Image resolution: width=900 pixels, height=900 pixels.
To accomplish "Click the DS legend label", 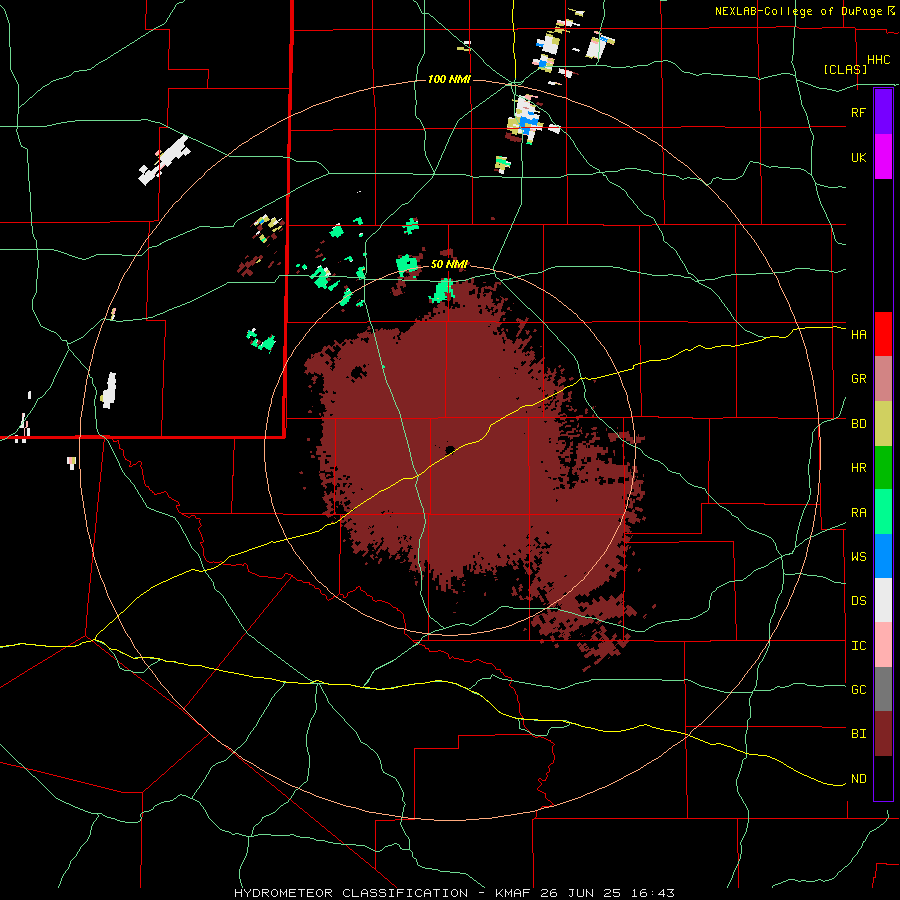I will pos(858,601).
